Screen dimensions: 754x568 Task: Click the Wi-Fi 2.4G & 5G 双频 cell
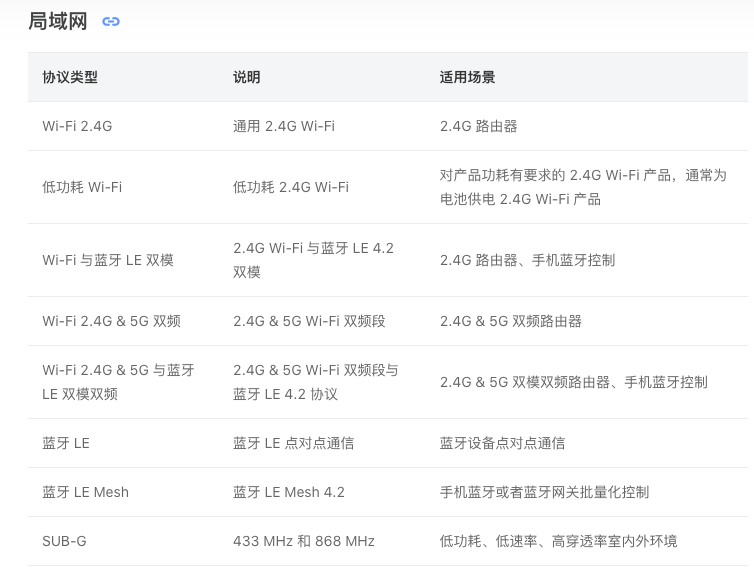click(112, 321)
